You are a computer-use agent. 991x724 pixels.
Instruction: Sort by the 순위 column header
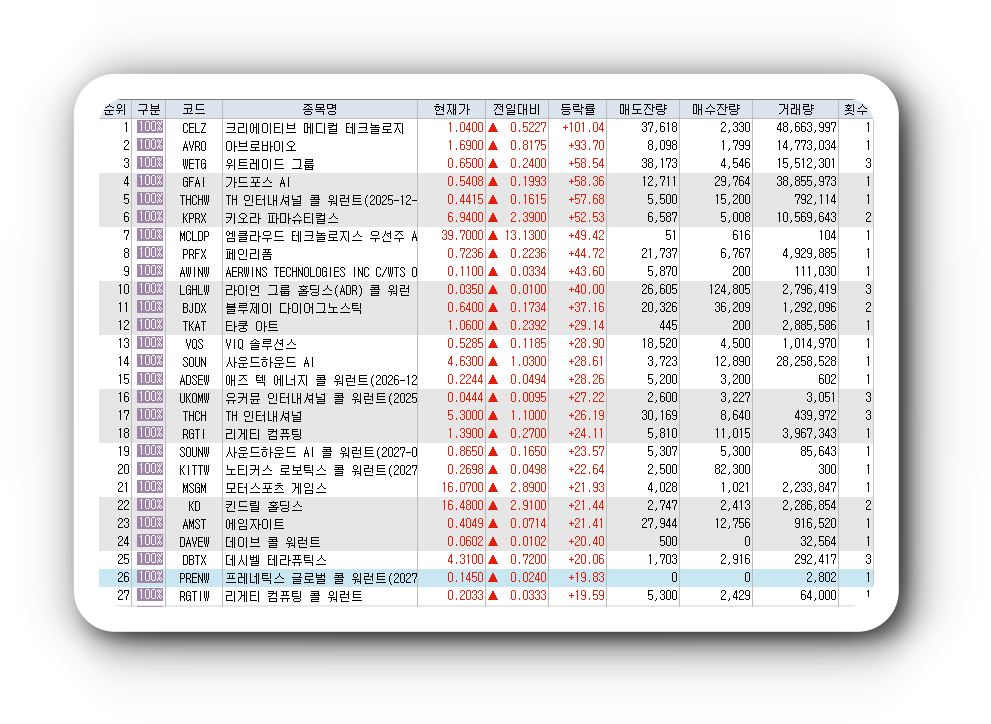tap(115, 109)
